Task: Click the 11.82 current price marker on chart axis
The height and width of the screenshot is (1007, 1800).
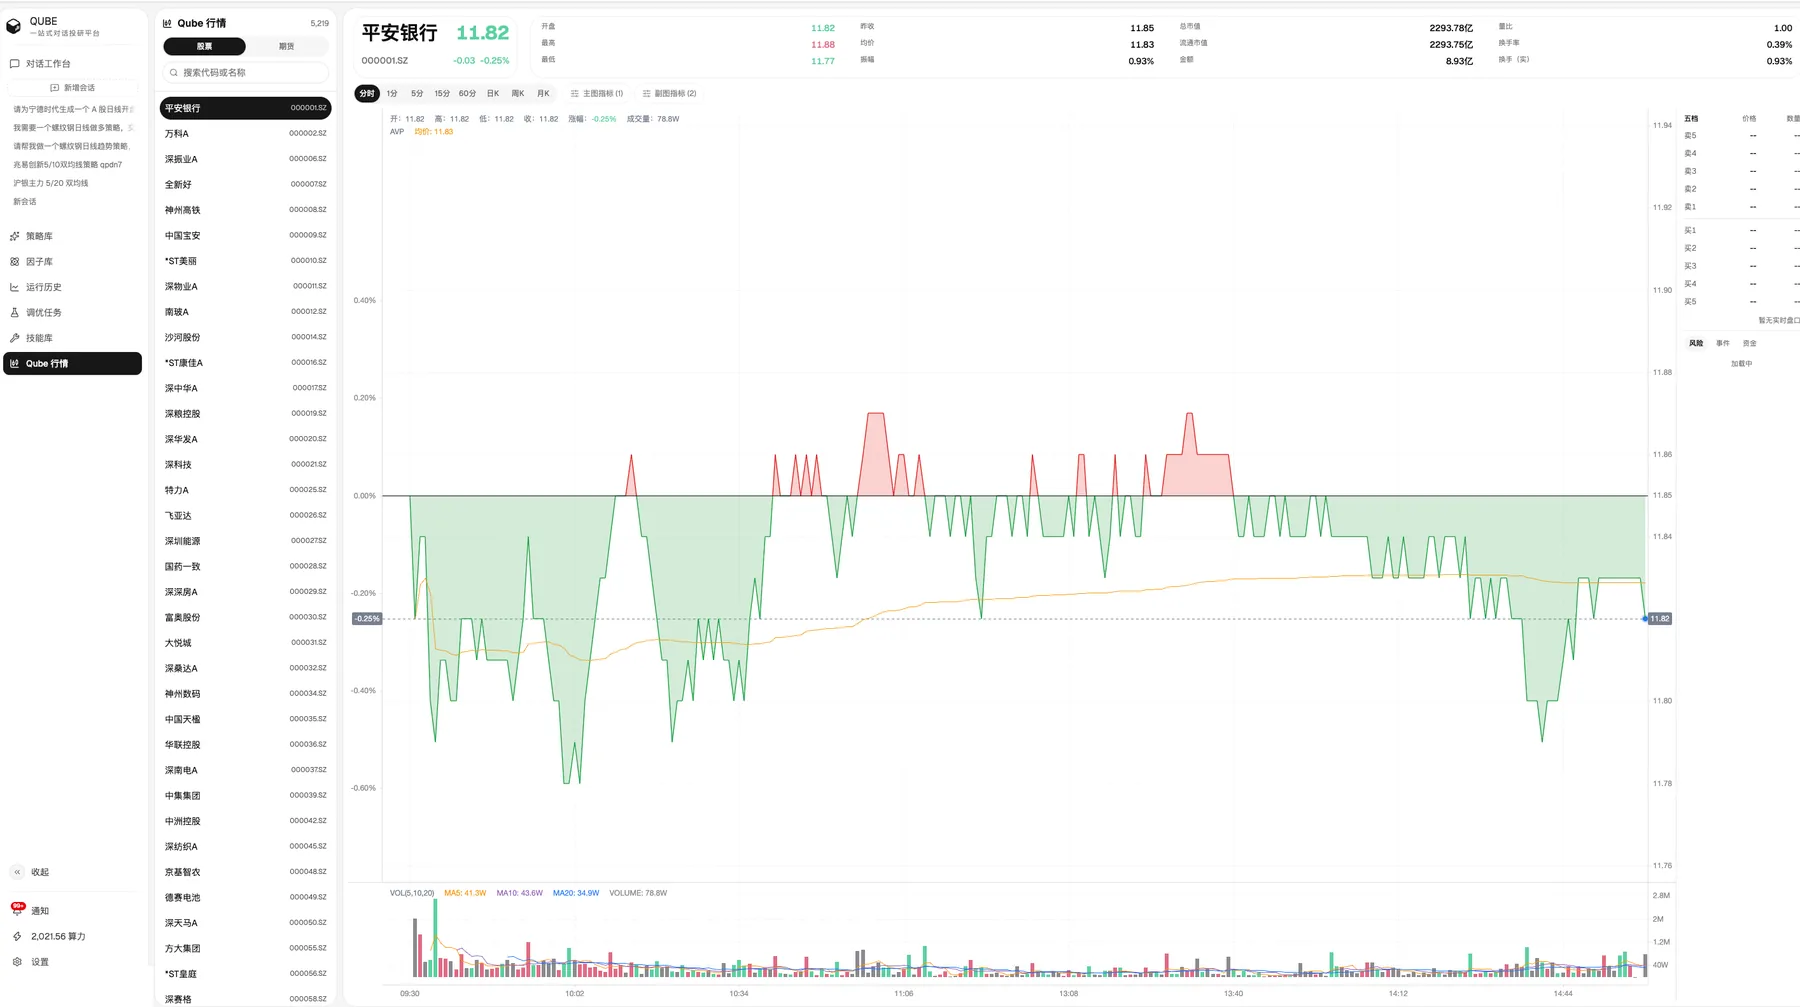Action: click(1660, 619)
